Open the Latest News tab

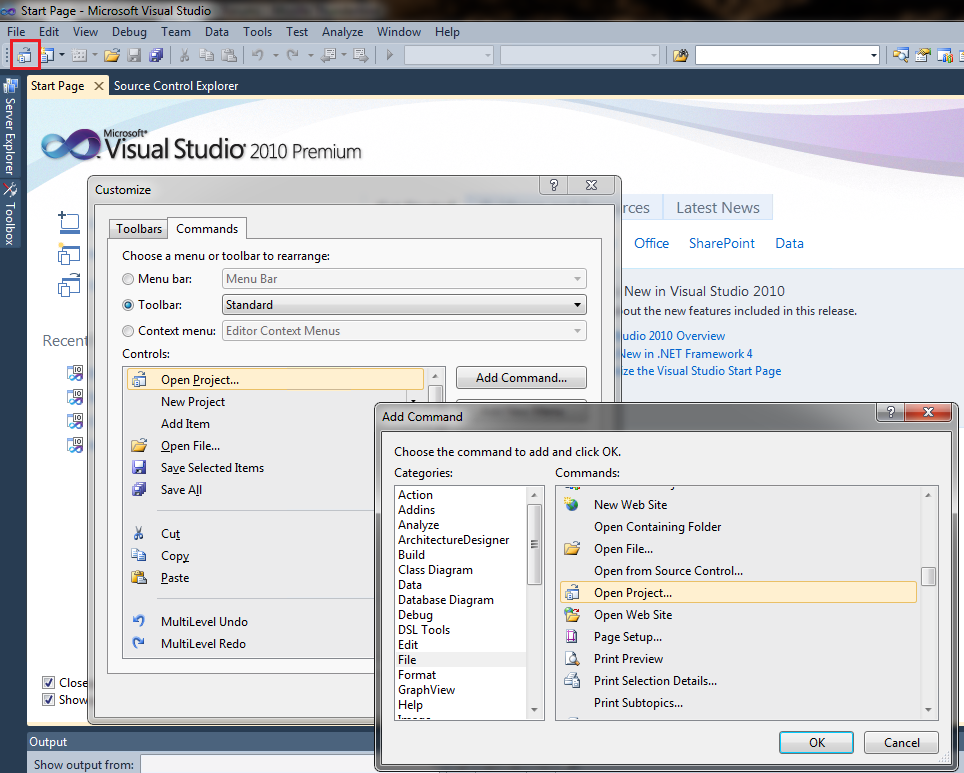[x=717, y=208]
